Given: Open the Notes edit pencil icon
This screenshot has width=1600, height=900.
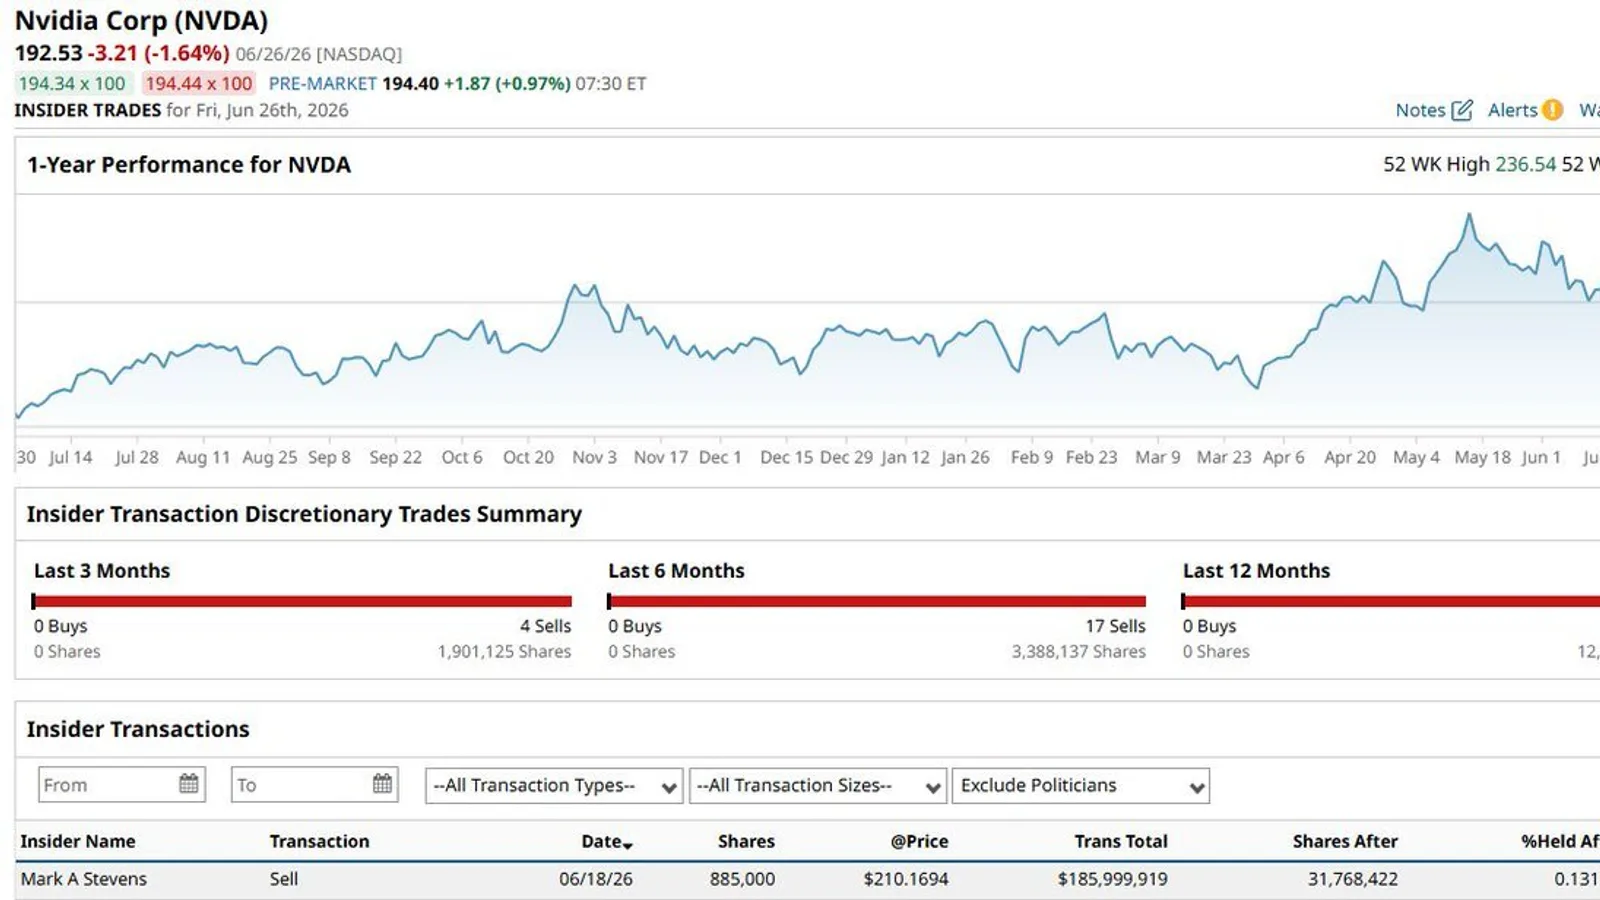Looking at the screenshot, I should click(1462, 110).
